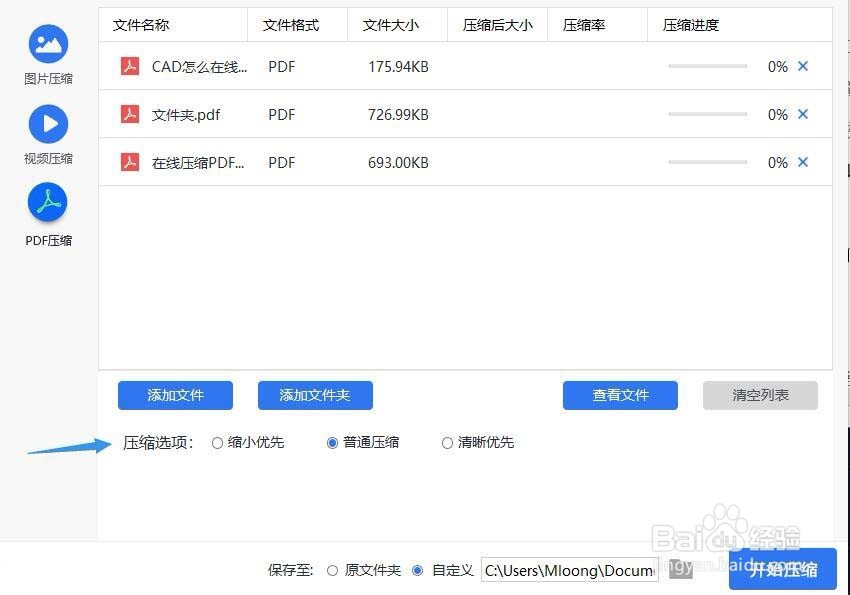Start compressing with 开始压缩
This screenshot has width=850, height=595.
(784, 570)
